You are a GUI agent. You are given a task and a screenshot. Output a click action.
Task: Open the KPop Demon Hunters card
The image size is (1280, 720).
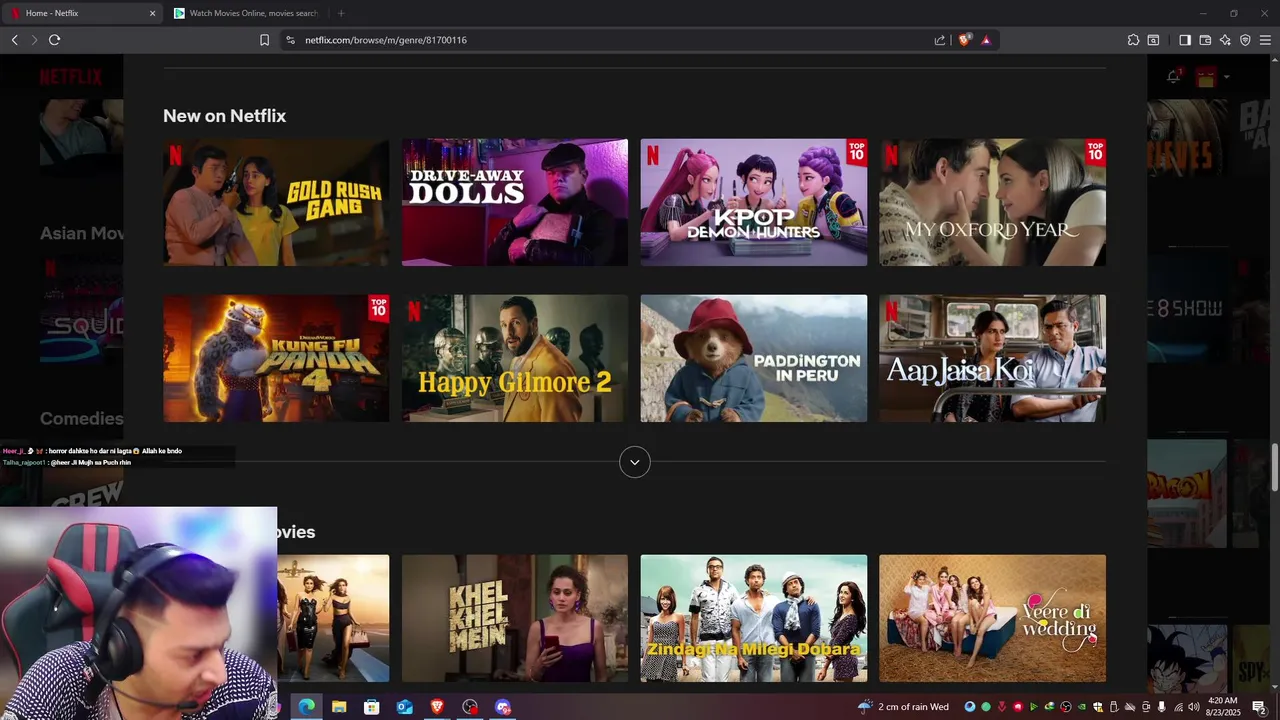(754, 202)
